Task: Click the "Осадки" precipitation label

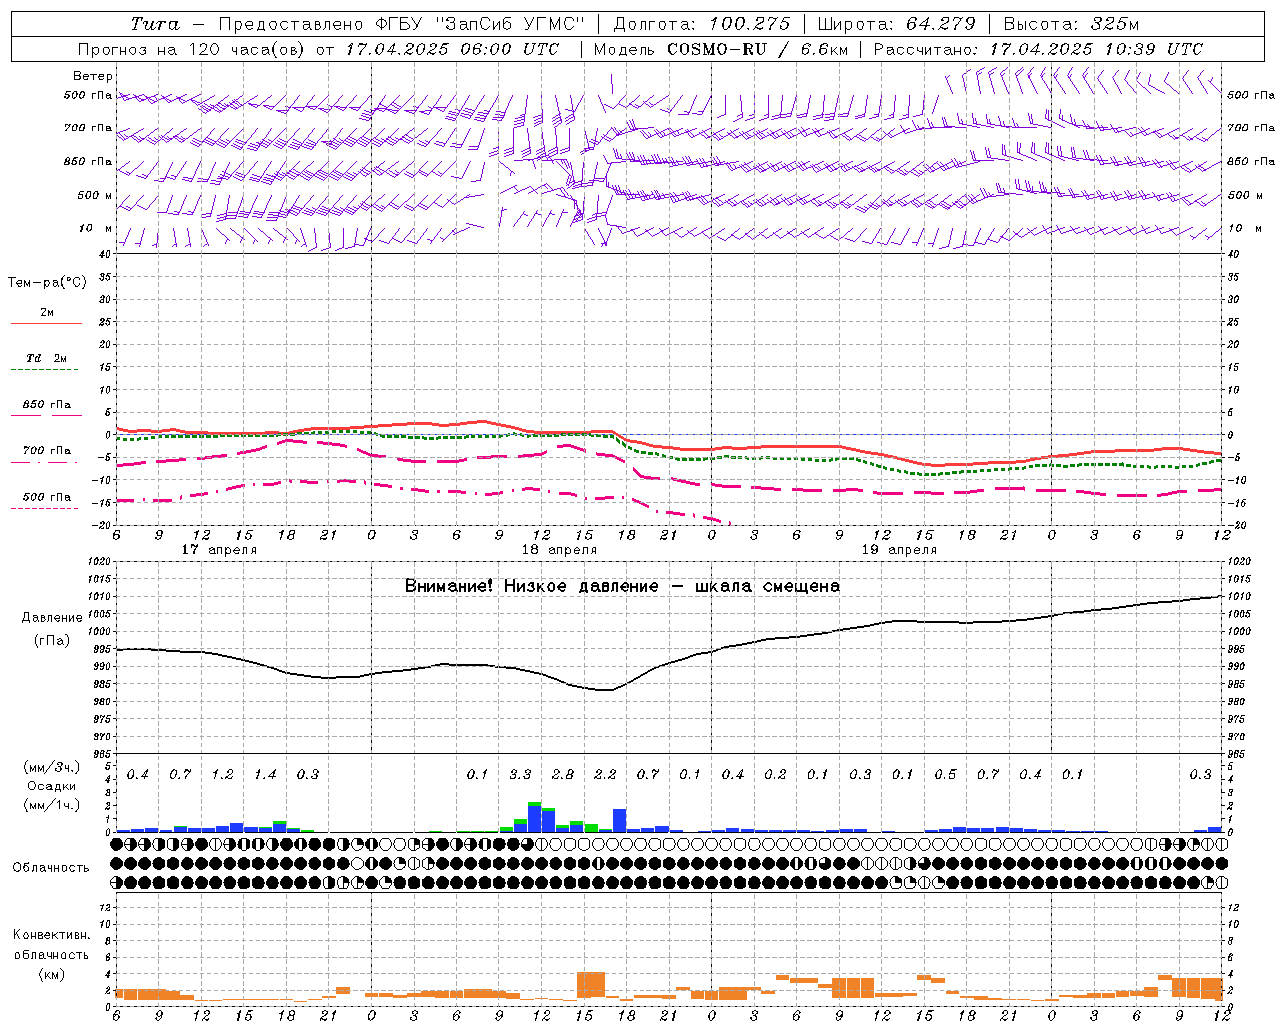Action: 51,786
